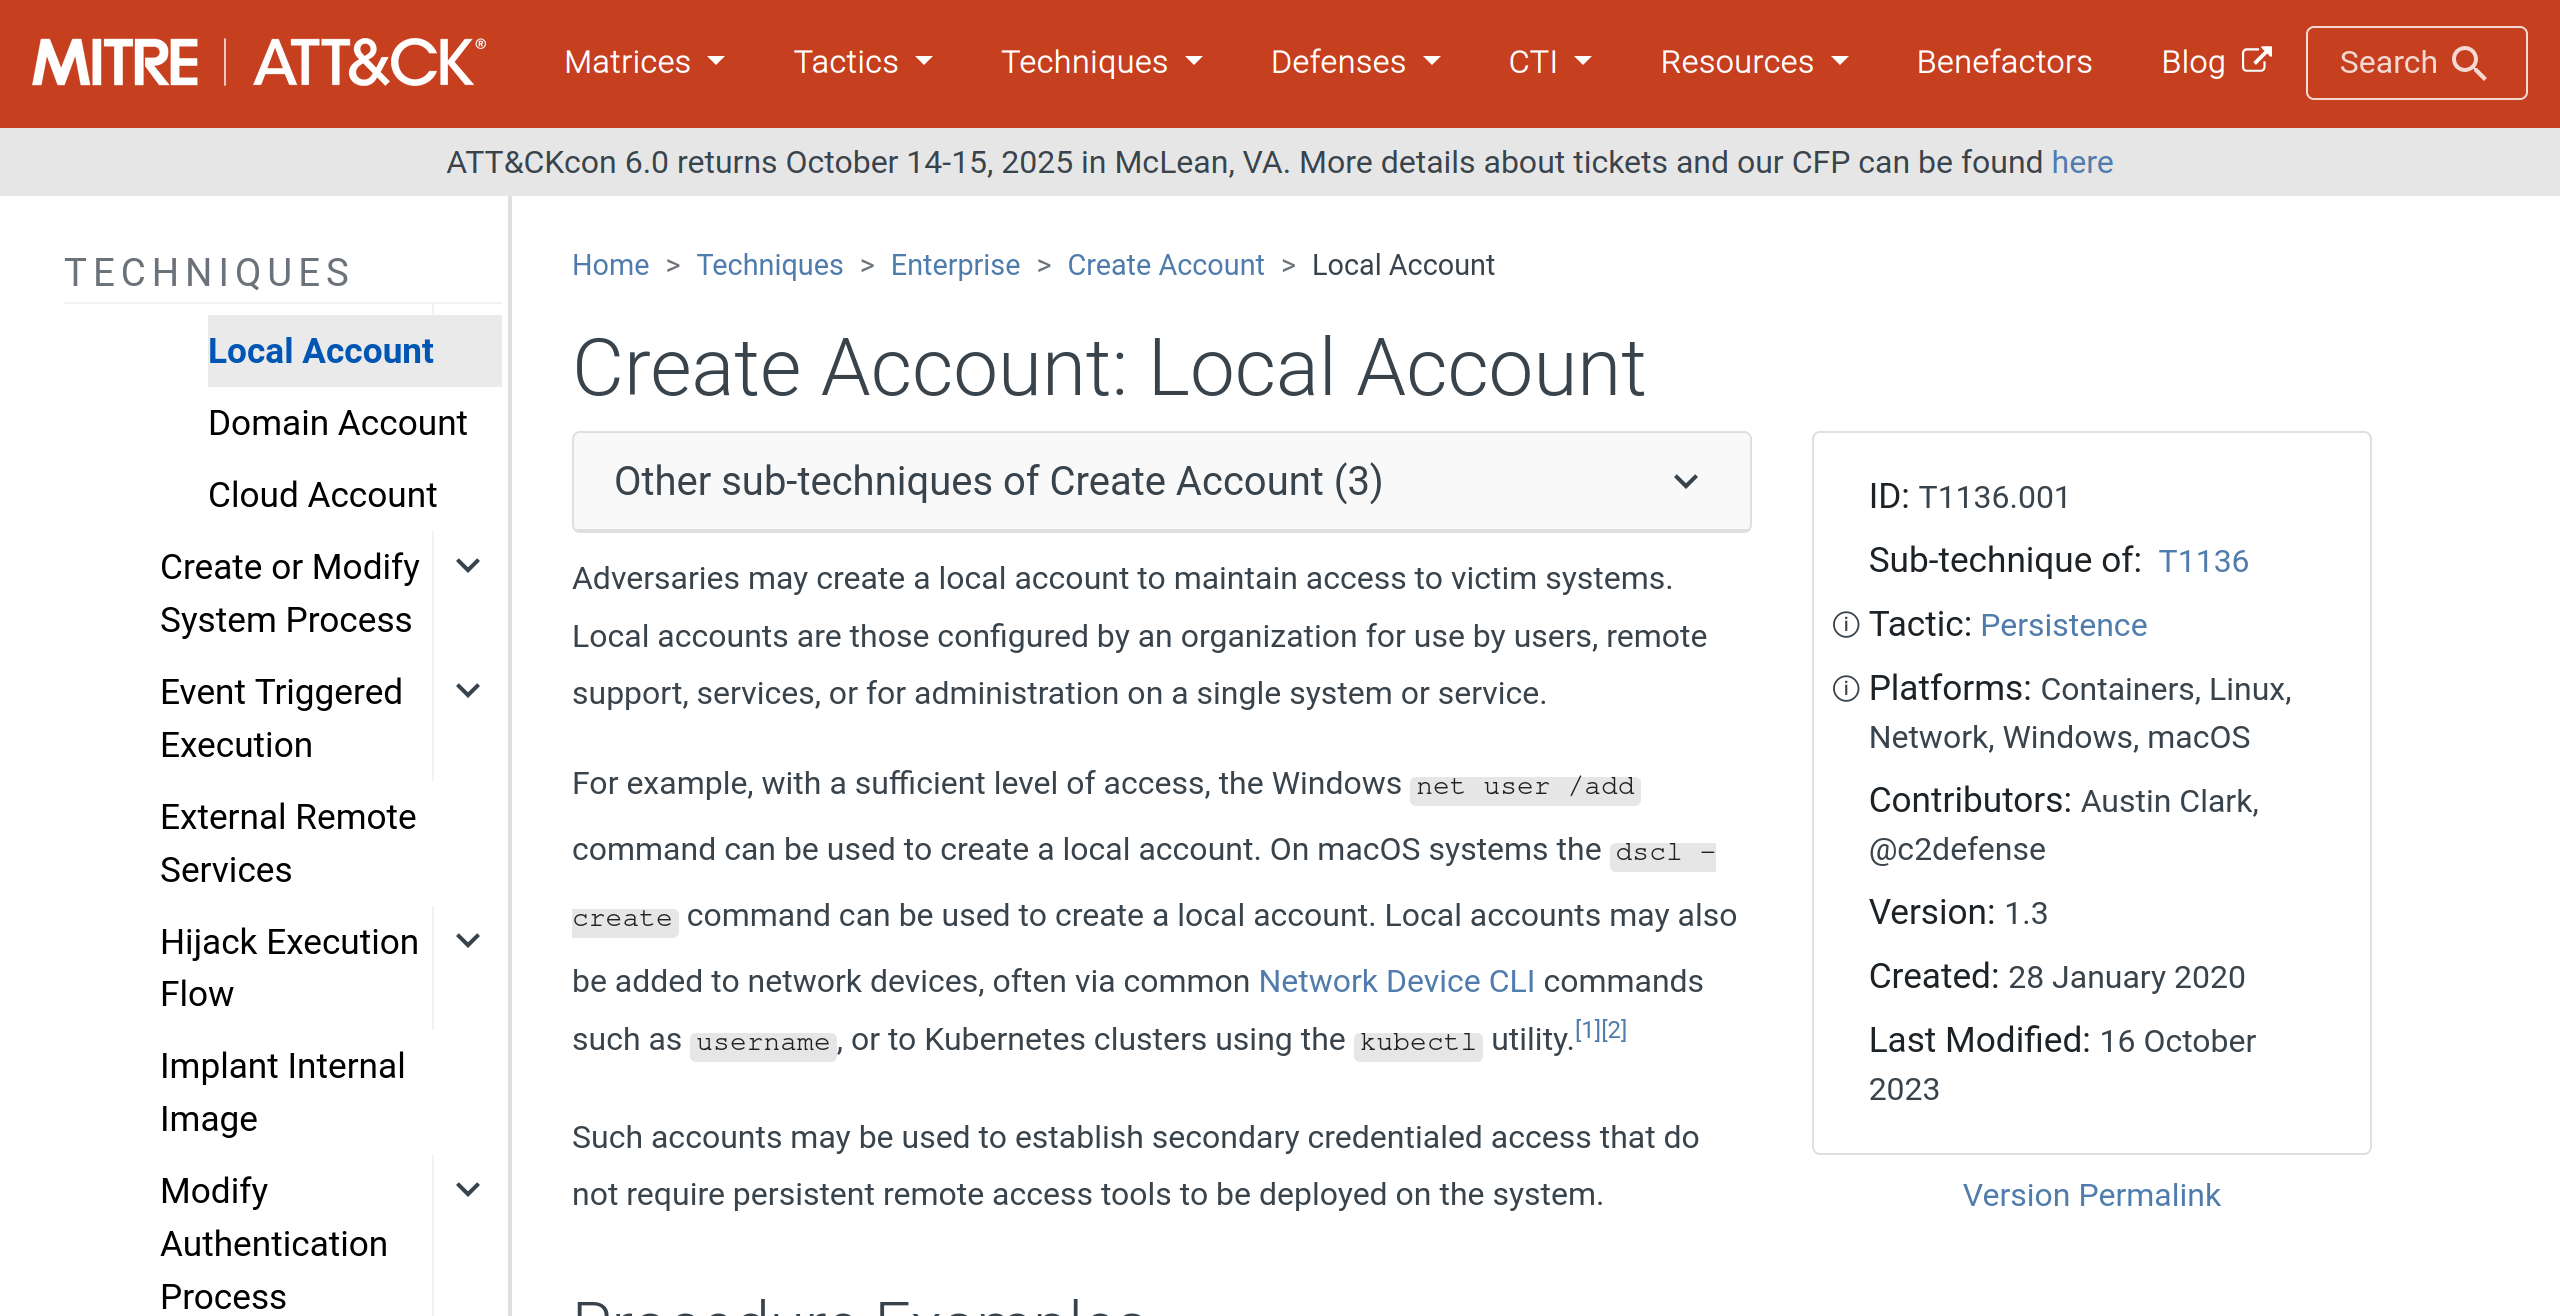This screenshot has height=1316, width=2560.
Task: Click the magnifier icon in Search box
Action: (x=2469, y=63)
